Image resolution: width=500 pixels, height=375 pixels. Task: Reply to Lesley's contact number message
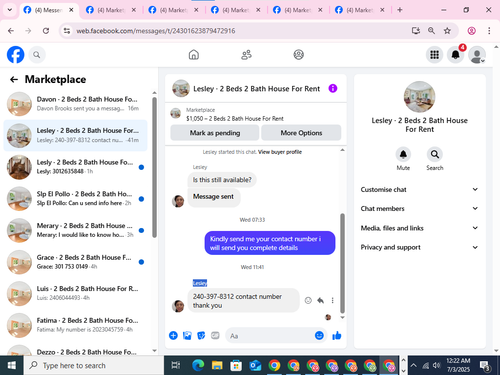coord(320,300)
